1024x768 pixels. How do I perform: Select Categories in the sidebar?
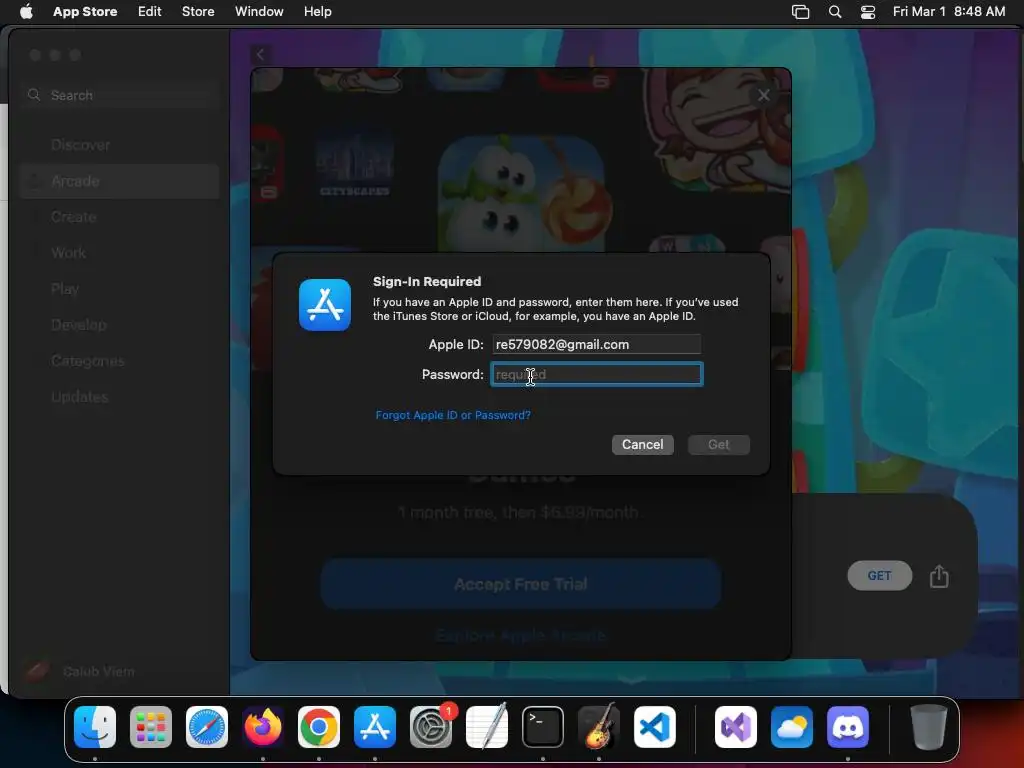(119, 360)
